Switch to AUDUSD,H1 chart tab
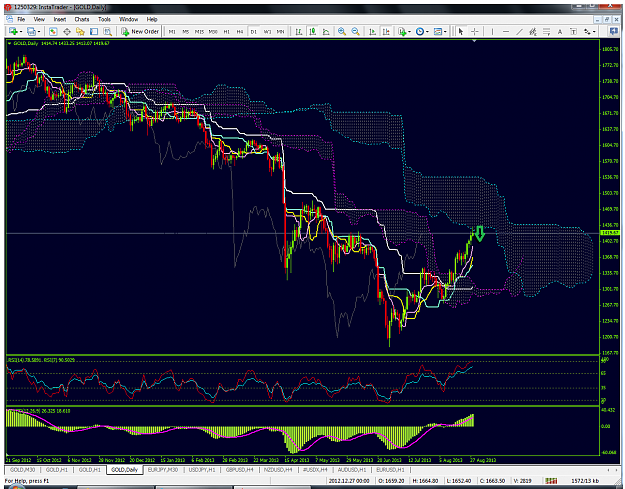 351,470
